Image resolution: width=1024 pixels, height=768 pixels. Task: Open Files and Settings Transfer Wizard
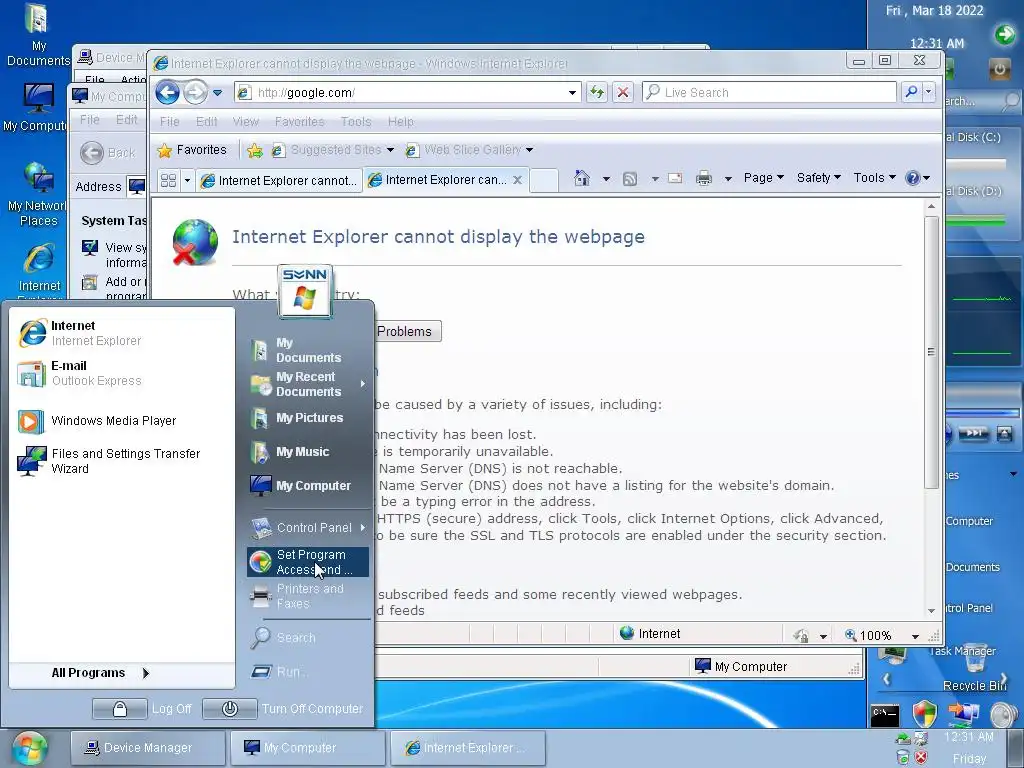121,461
